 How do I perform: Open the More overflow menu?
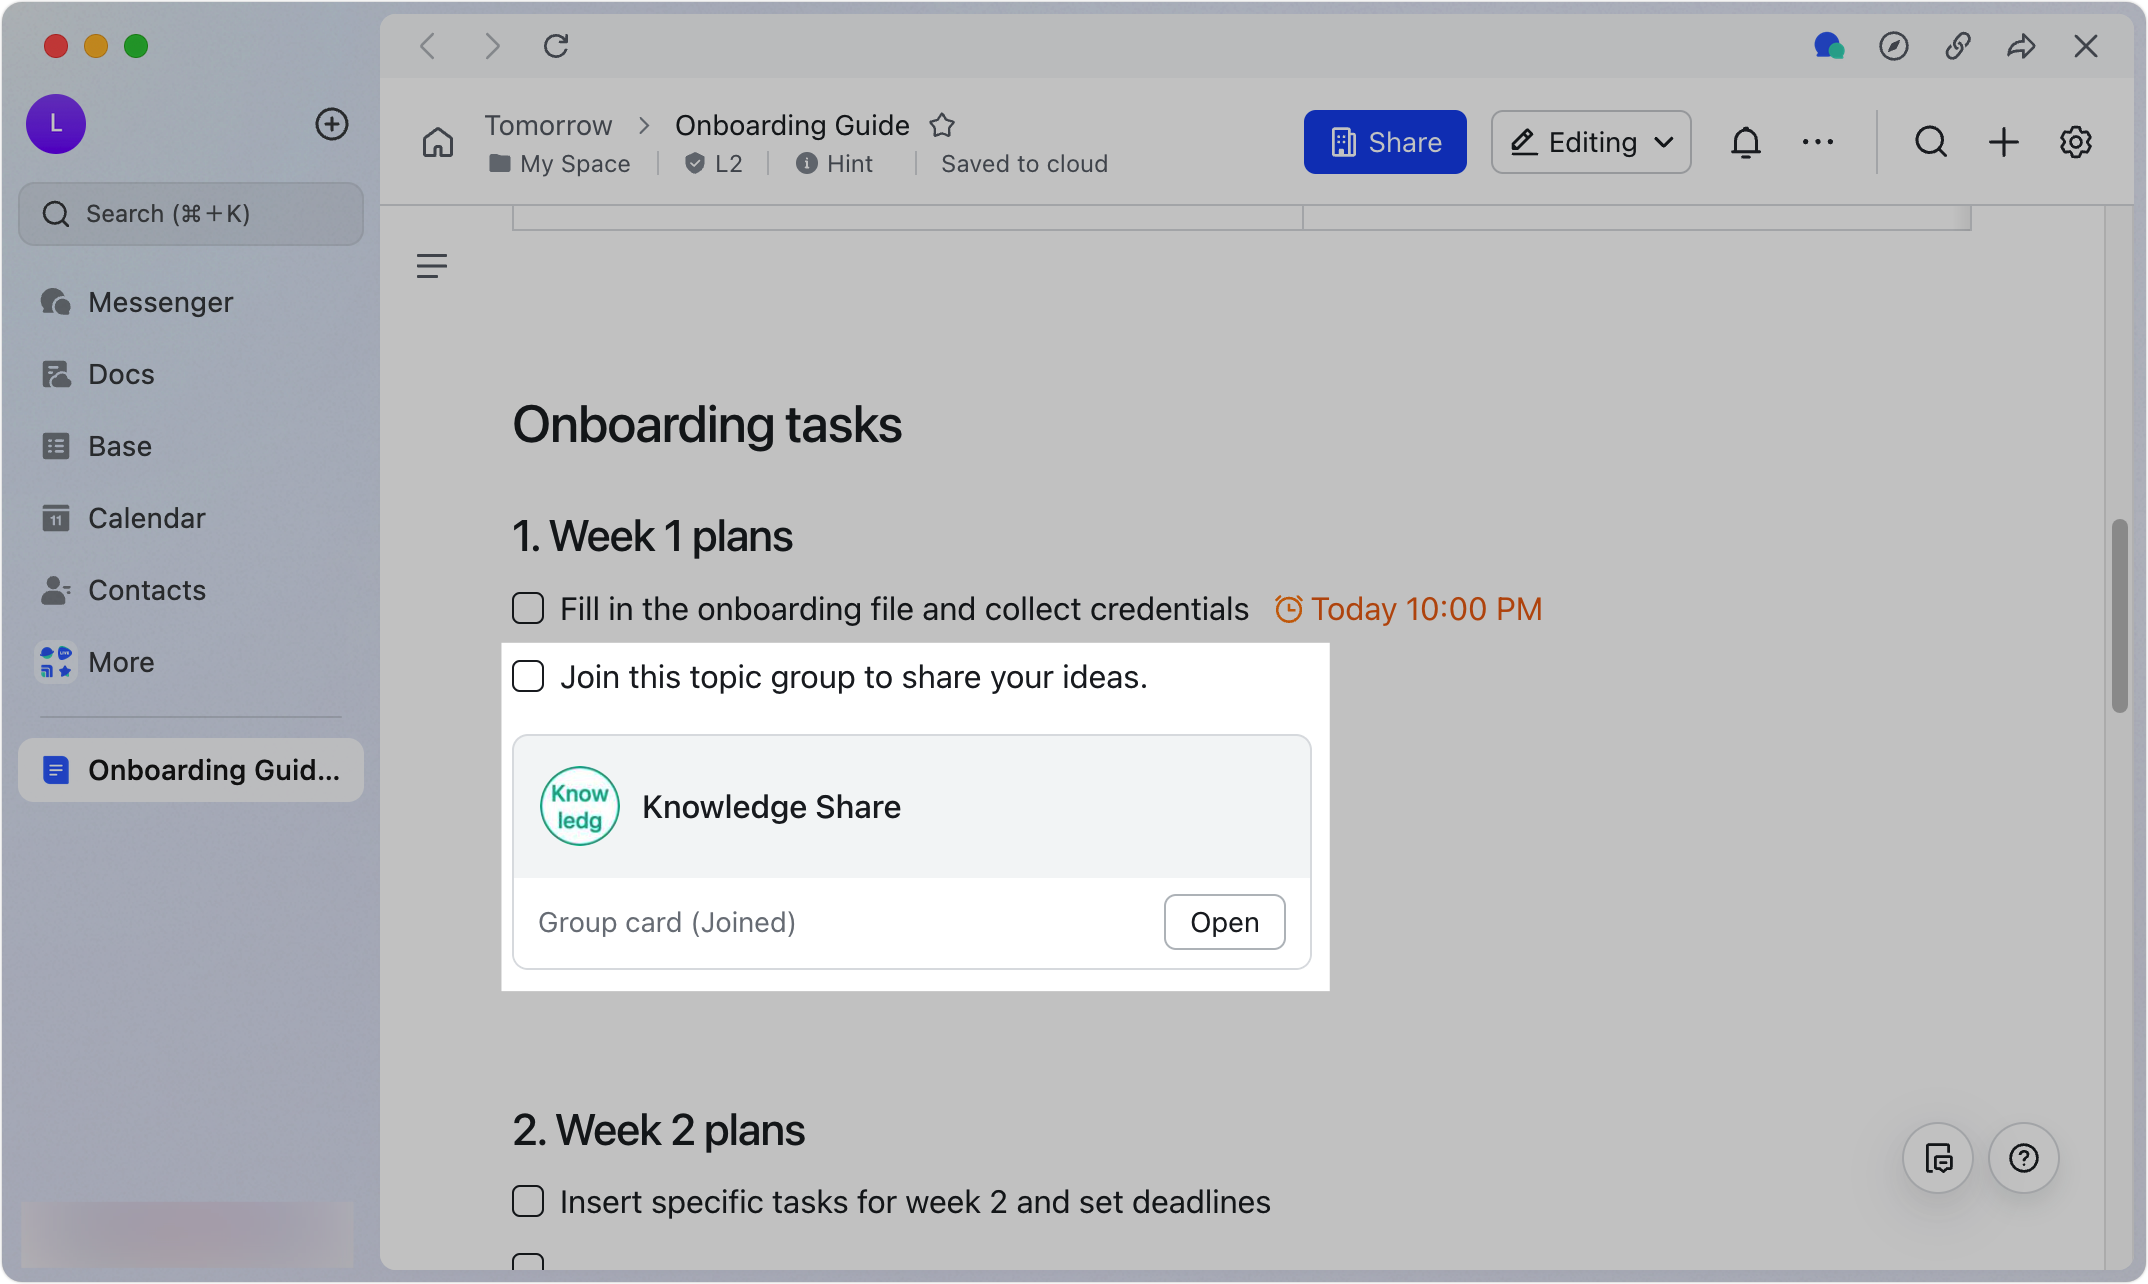pos(1818,142)
